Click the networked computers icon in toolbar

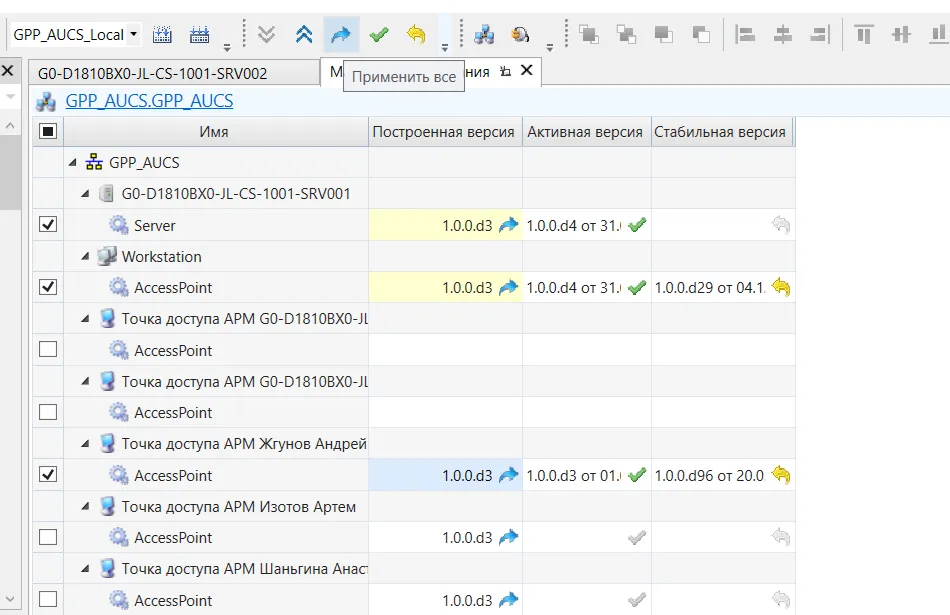coord(484,35)
